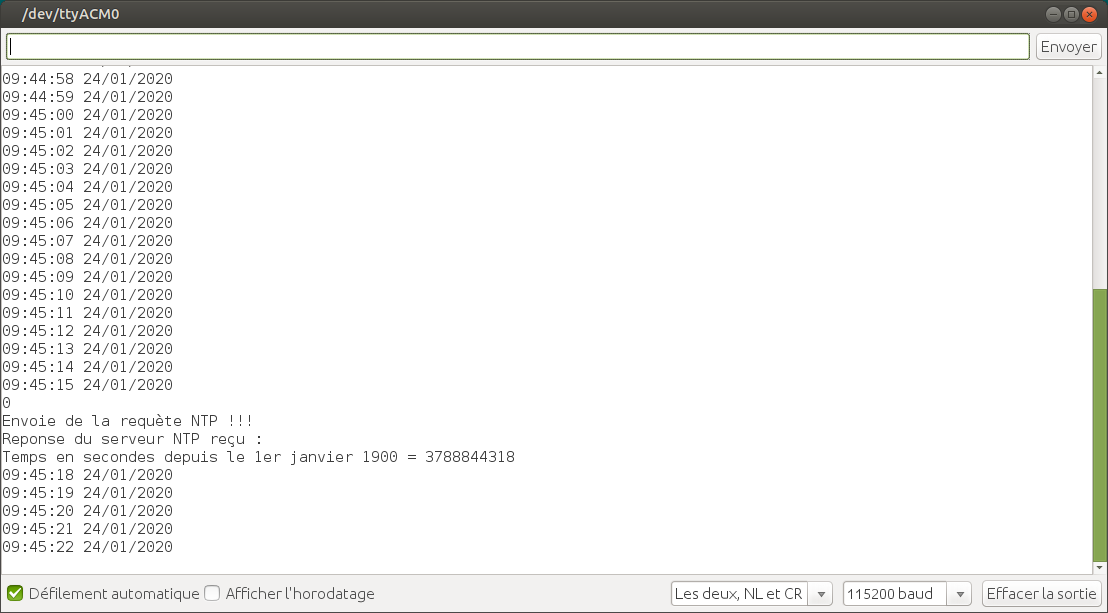Disable the Défilement automatique checkbox
The image size is (1108, 613).
coord(15,593)
